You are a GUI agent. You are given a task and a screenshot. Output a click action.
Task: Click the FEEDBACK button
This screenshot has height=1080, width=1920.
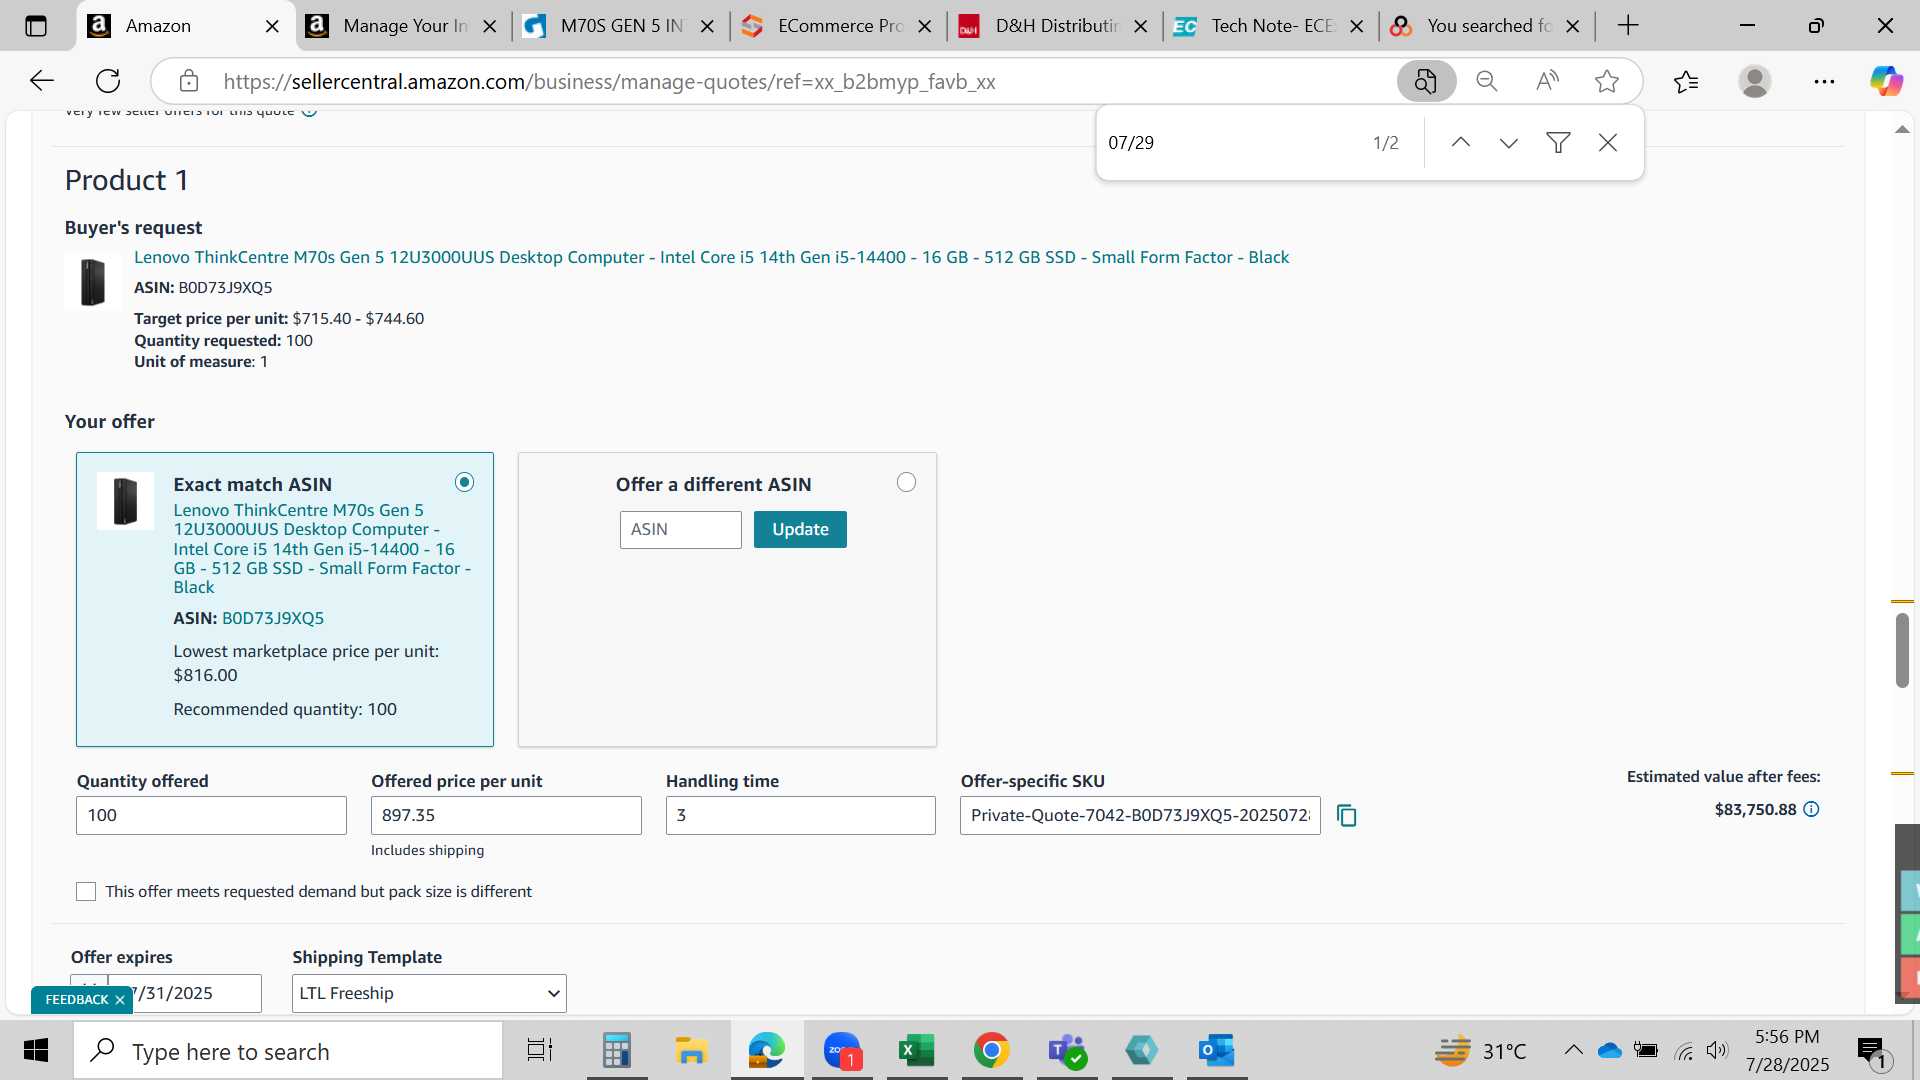(77, 1000)
